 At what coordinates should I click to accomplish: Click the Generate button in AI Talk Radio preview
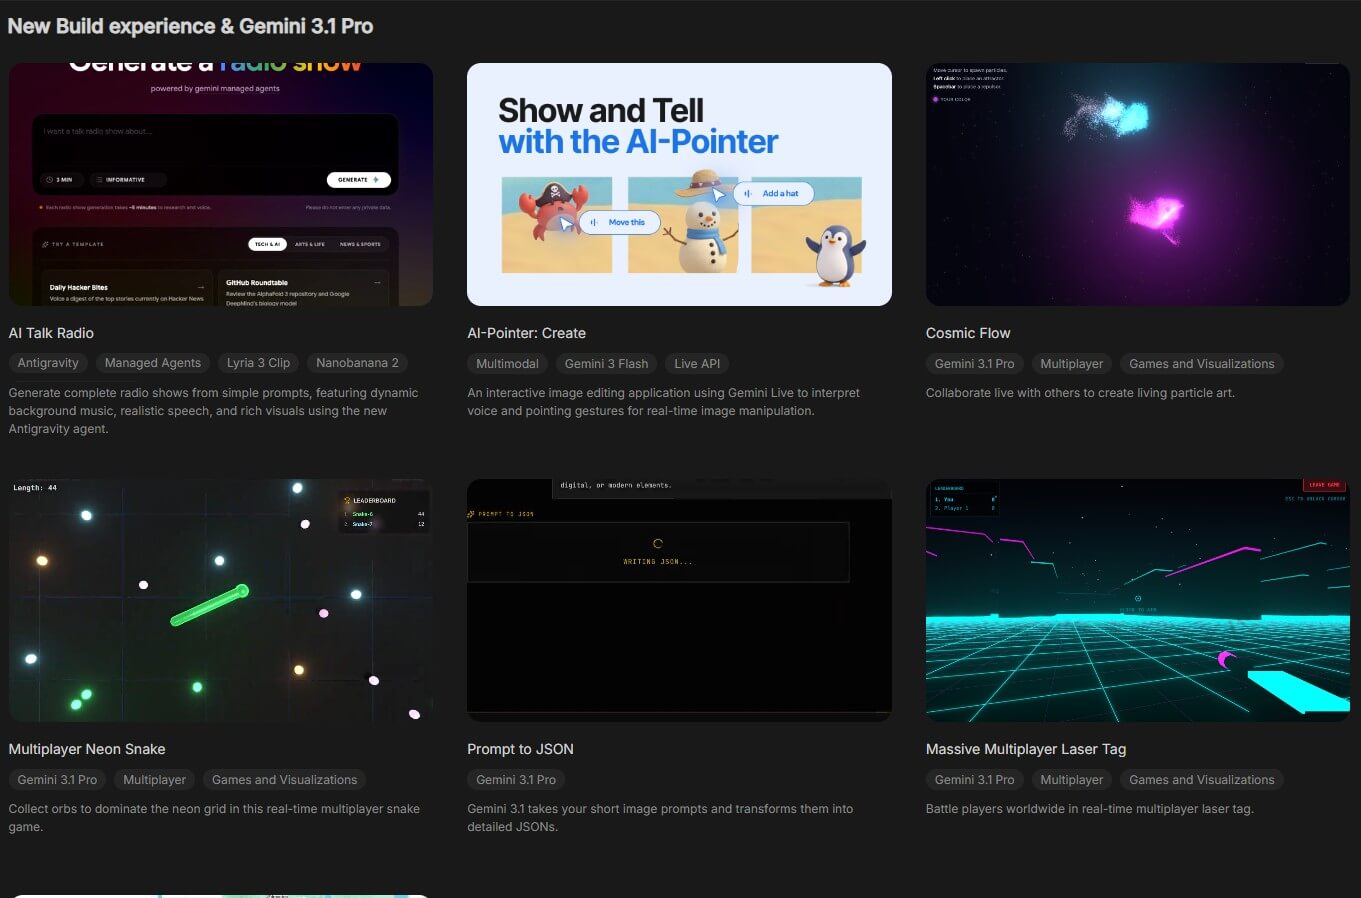(x=358, y=180)
